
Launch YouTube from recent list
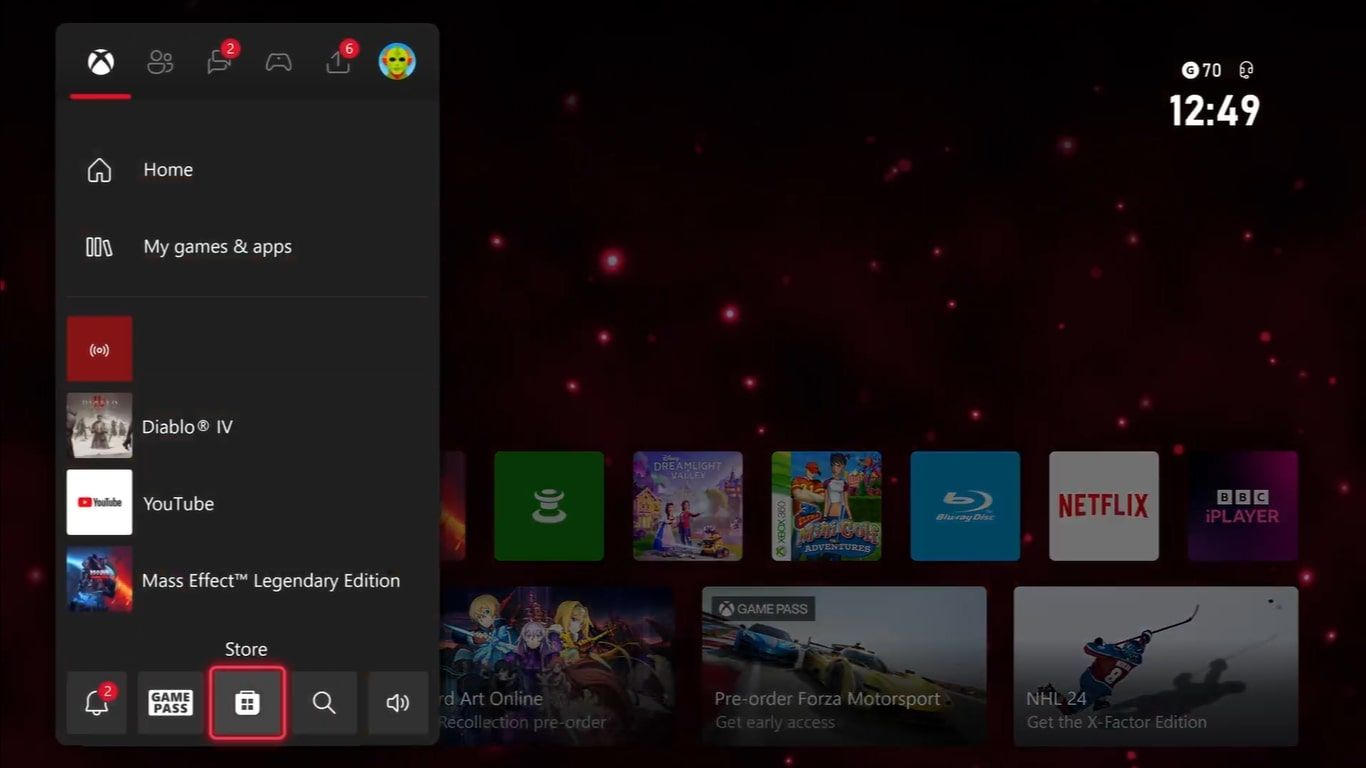click(178, 504)
